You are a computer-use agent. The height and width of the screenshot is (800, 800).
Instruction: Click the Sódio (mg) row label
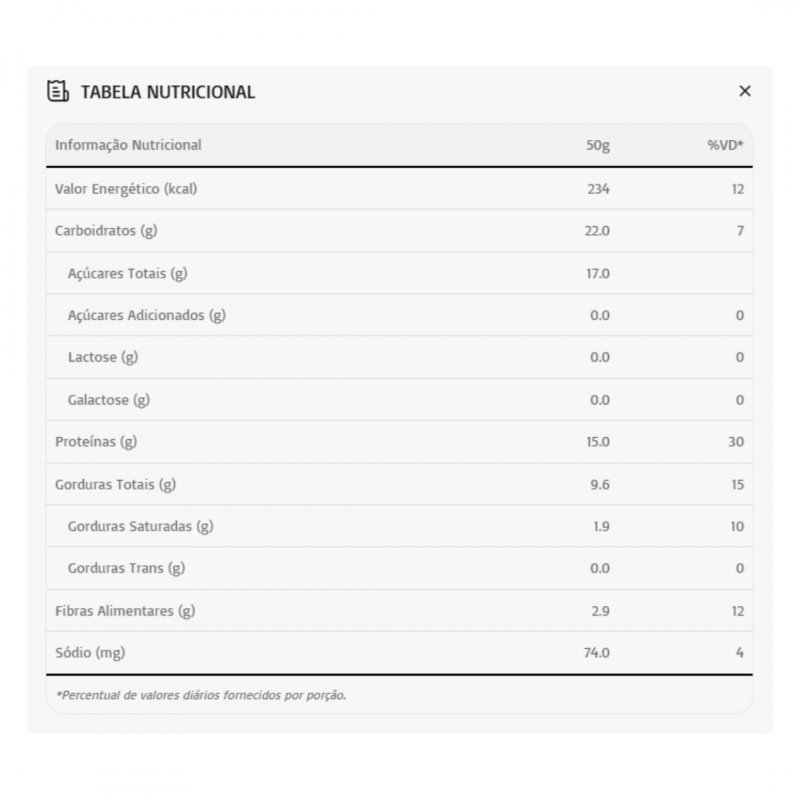90,653
